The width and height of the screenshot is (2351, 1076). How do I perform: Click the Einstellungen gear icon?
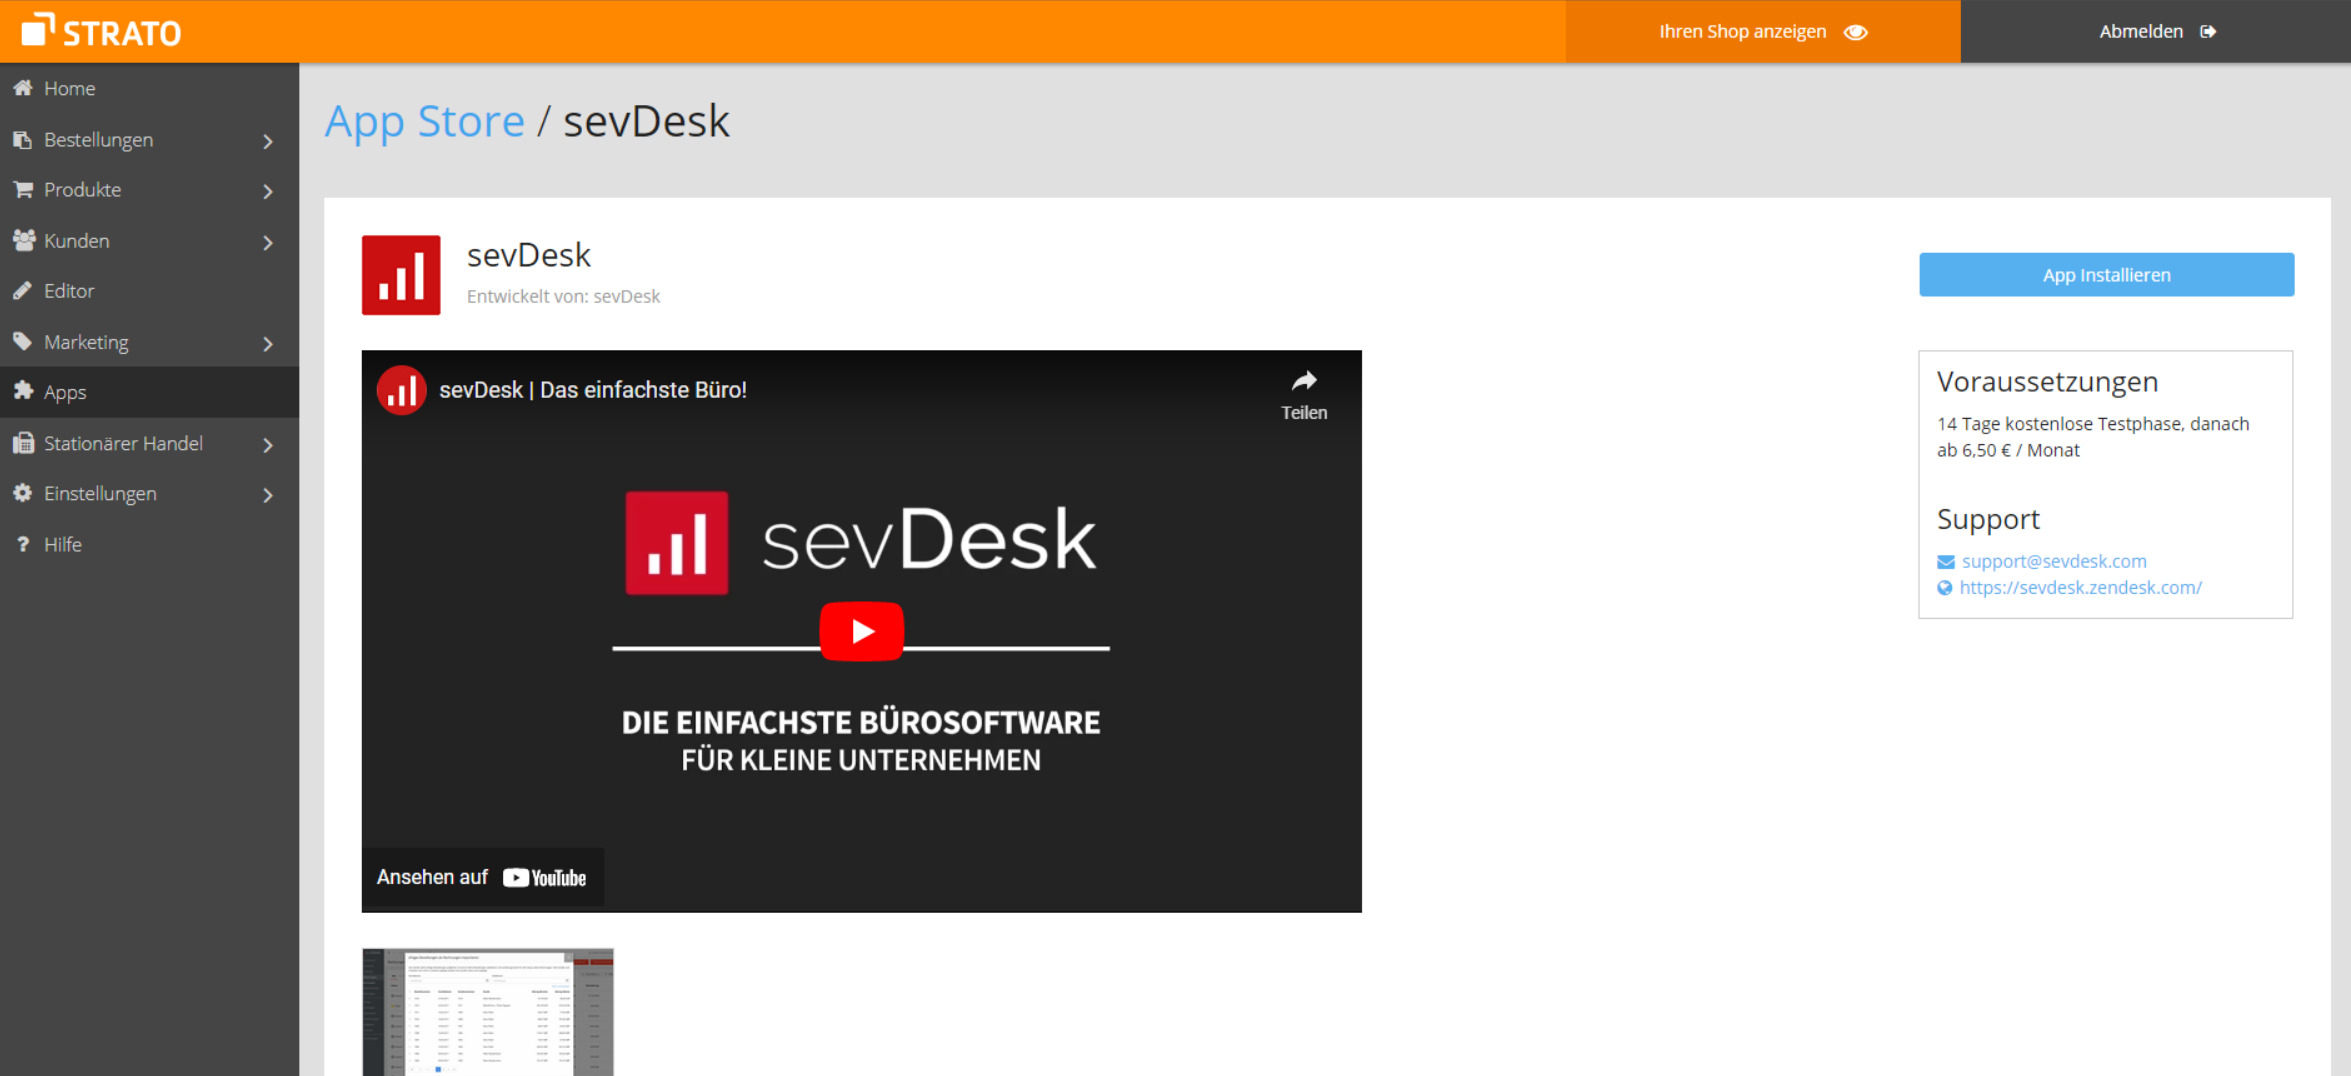tap(23, 493)
